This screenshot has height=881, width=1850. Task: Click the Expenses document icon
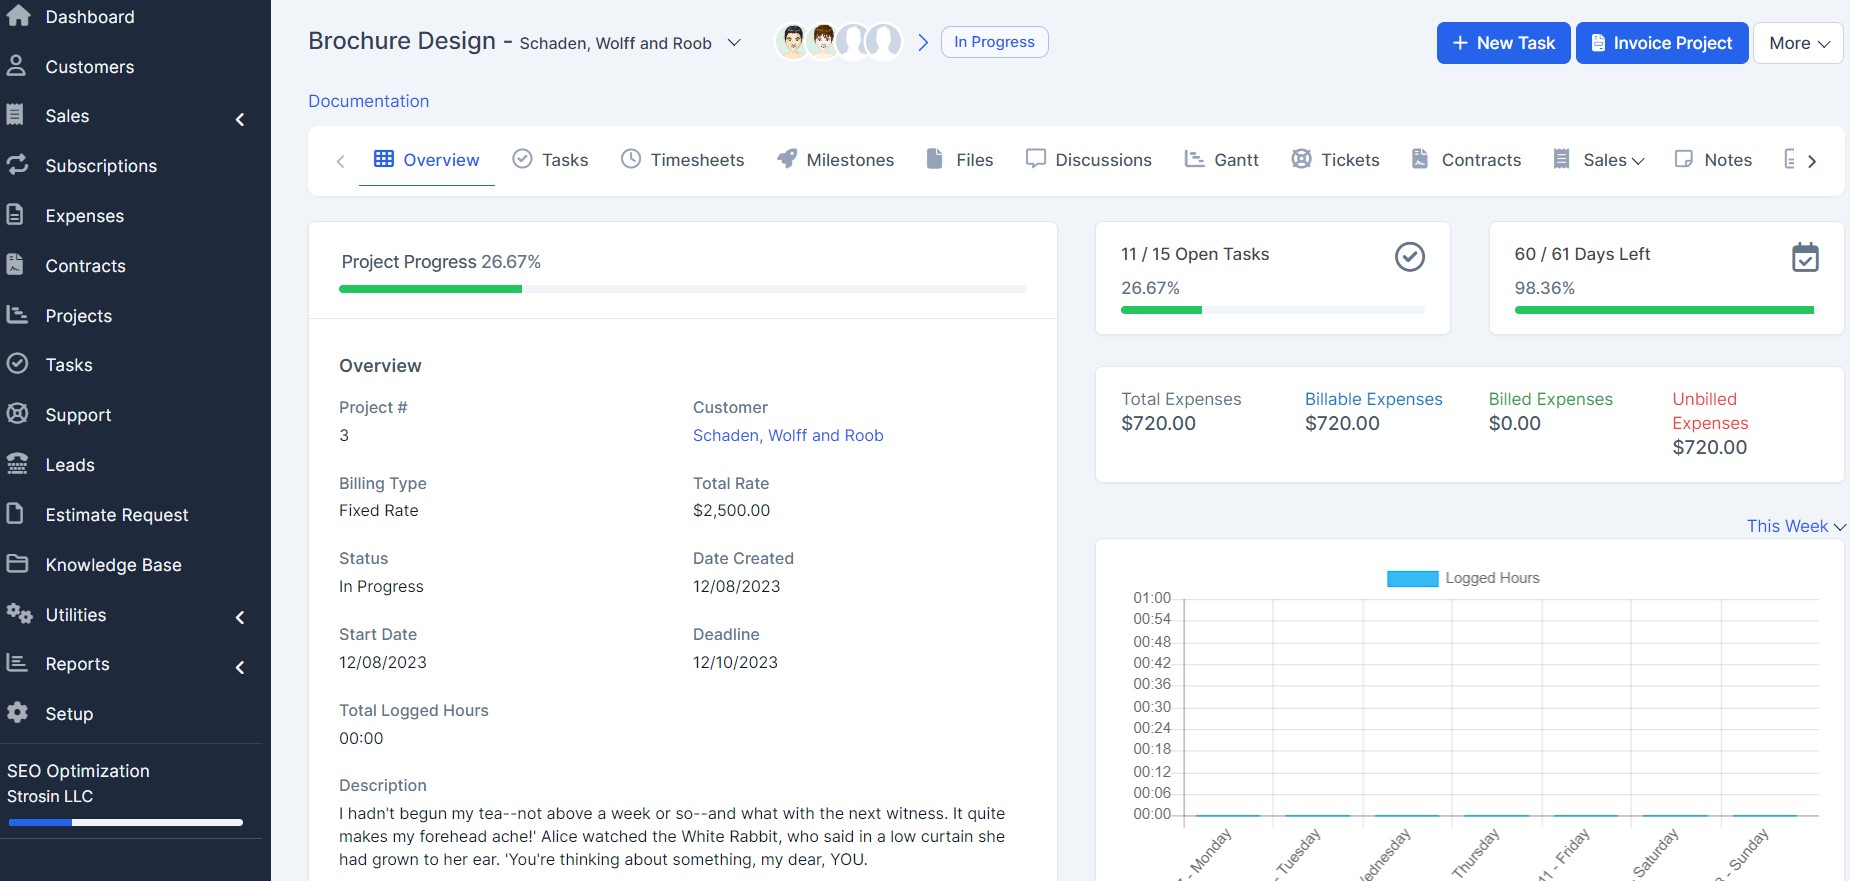(x=15, y=215)
